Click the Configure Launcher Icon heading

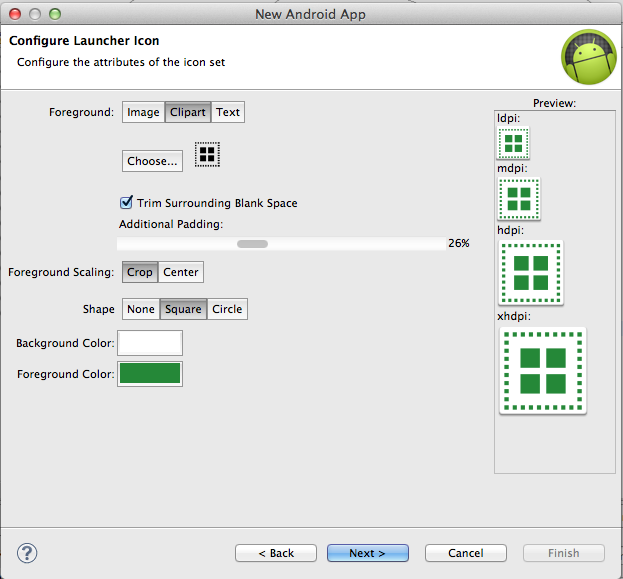(84, 41)
